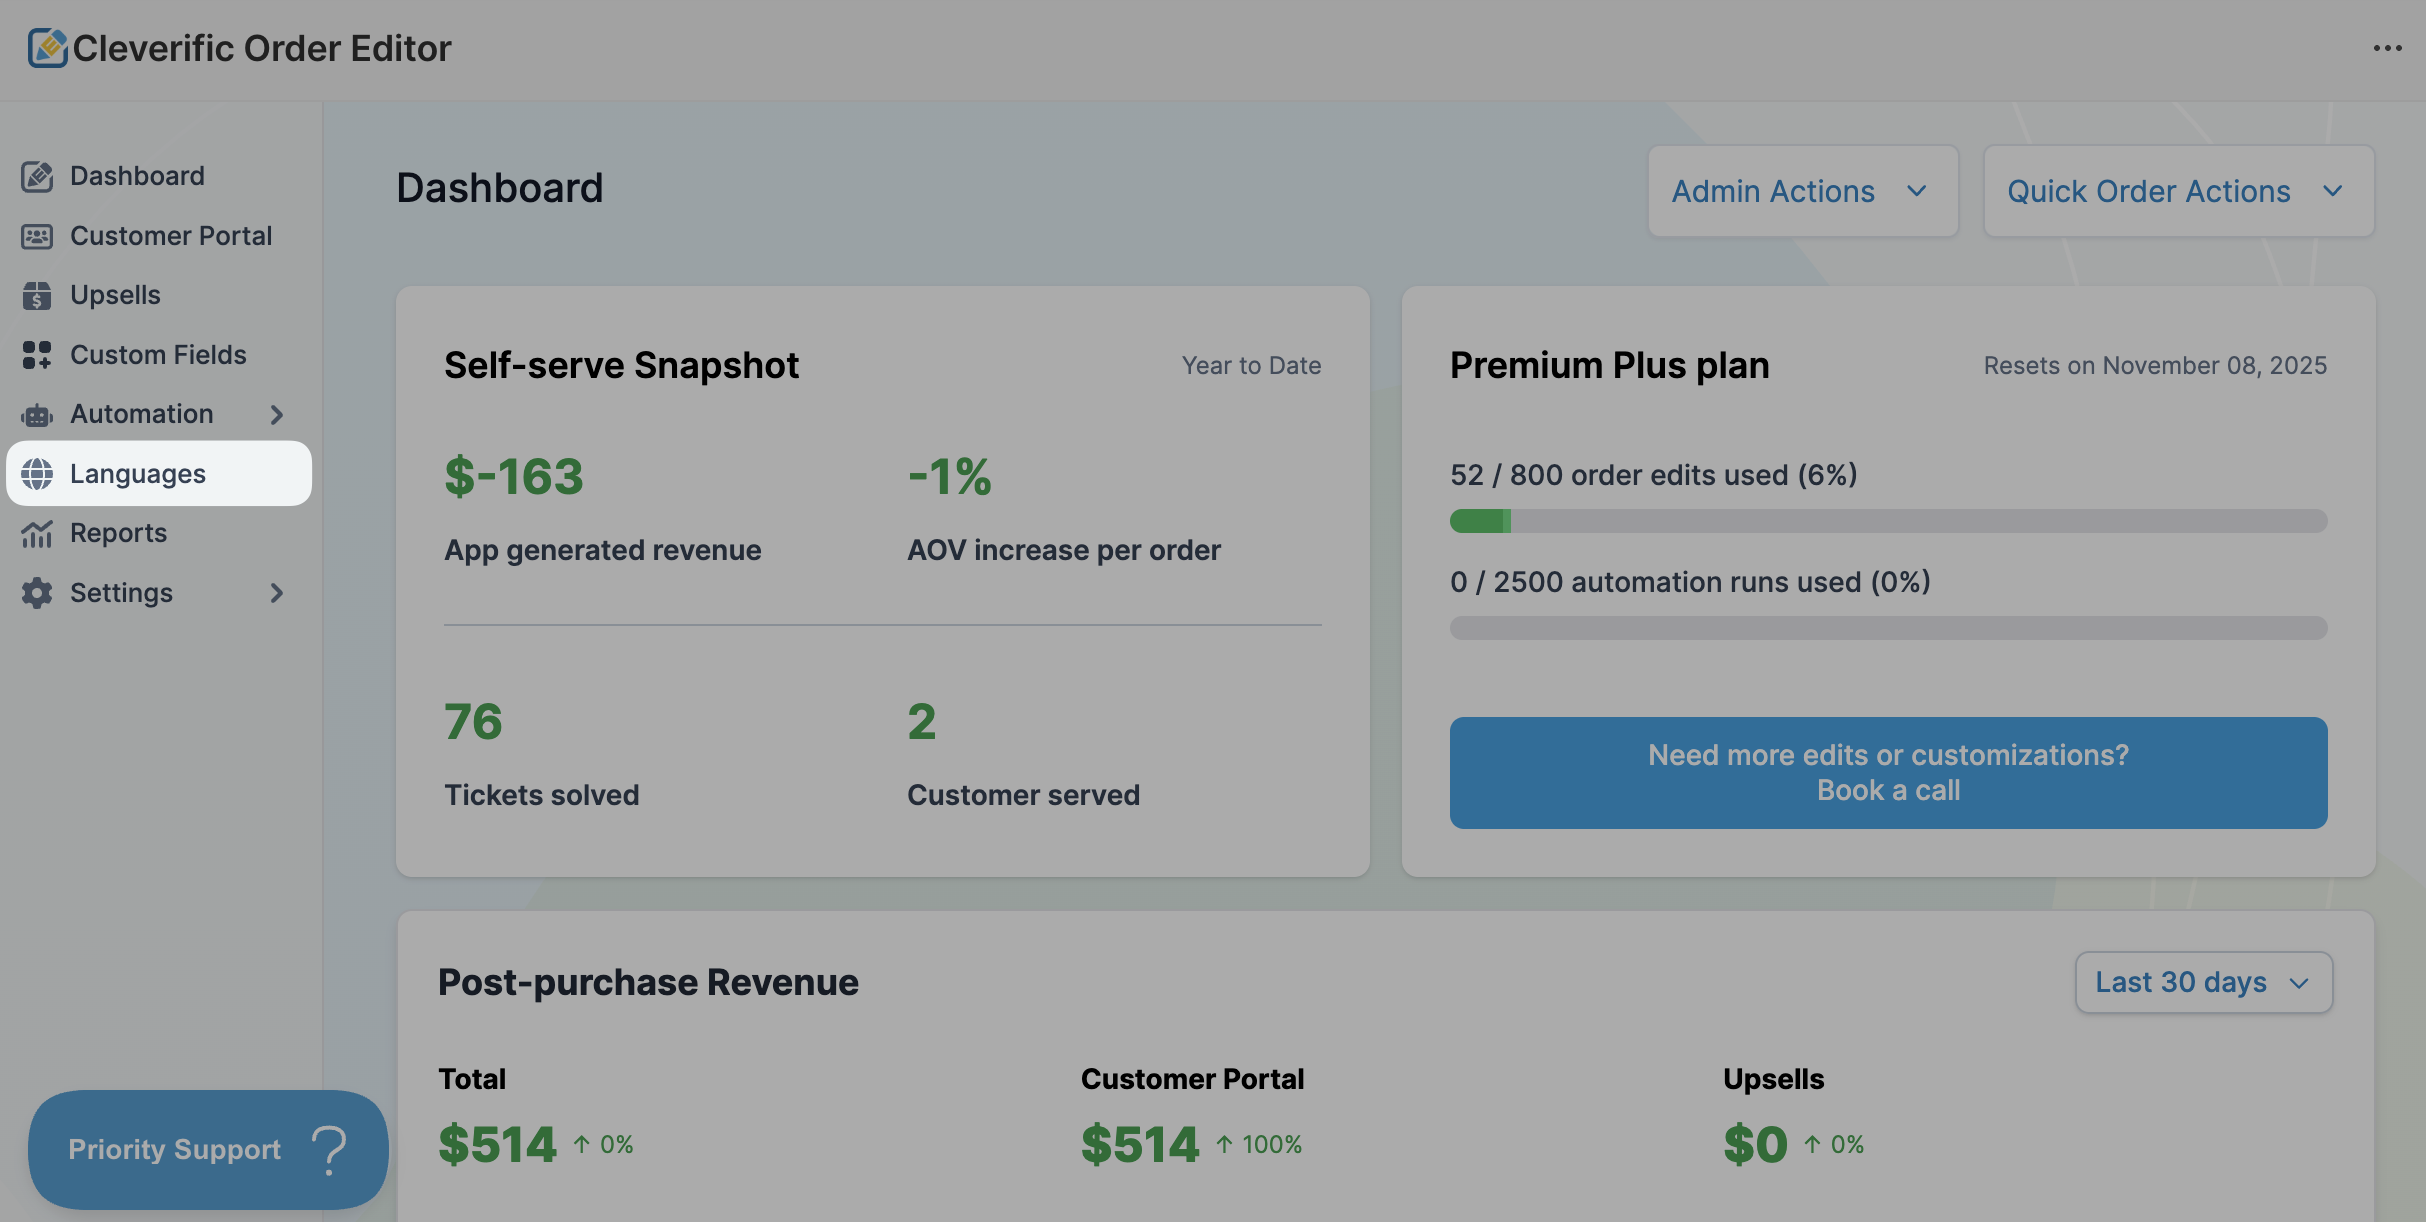Go to the Reports page
2426x1222 pixels.
(x=118, y=533)
